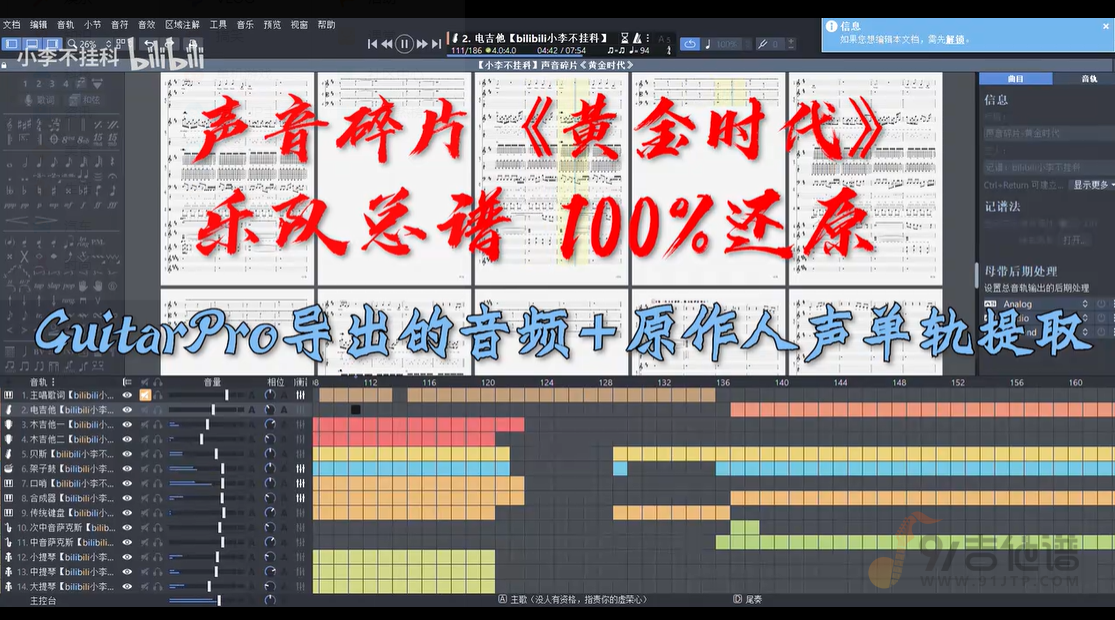
Task: Click the mute-all icon in track header
Action: pos(145,383)
